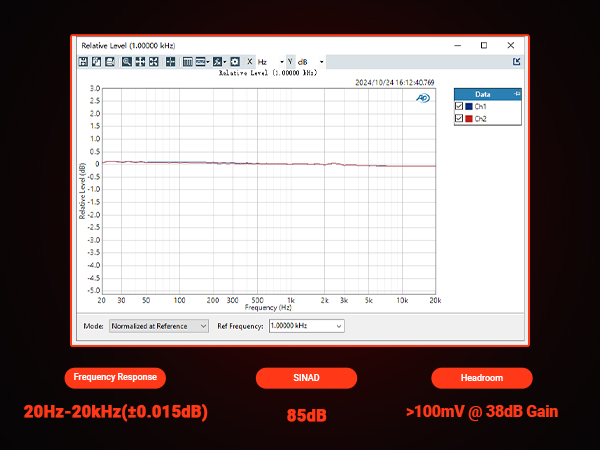The height and width of the screenshot is (450, 600).
Task: Click the pop-out icon at toolbar right
Action: click(x=517, y=62)
